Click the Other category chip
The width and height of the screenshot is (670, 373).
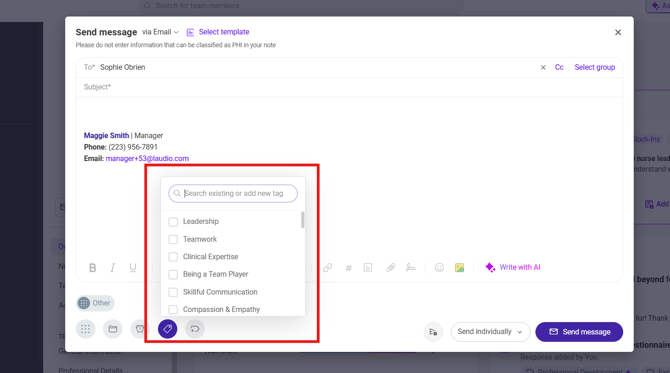pos(95,303)
